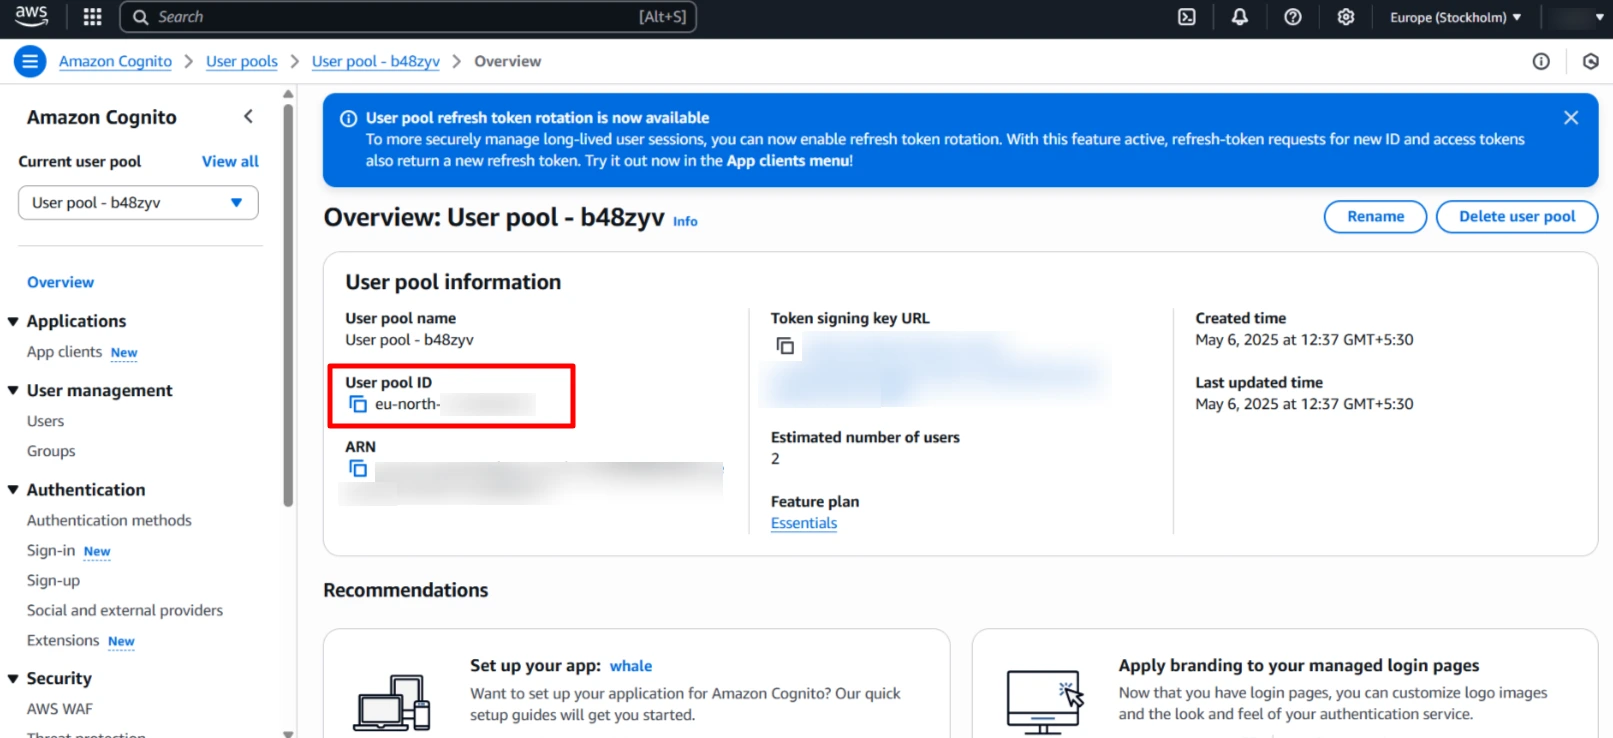The width and height of the screenshot is (1613, 738).
Task: Click the 'Recommendations' heading
Action: click(405, 590)
